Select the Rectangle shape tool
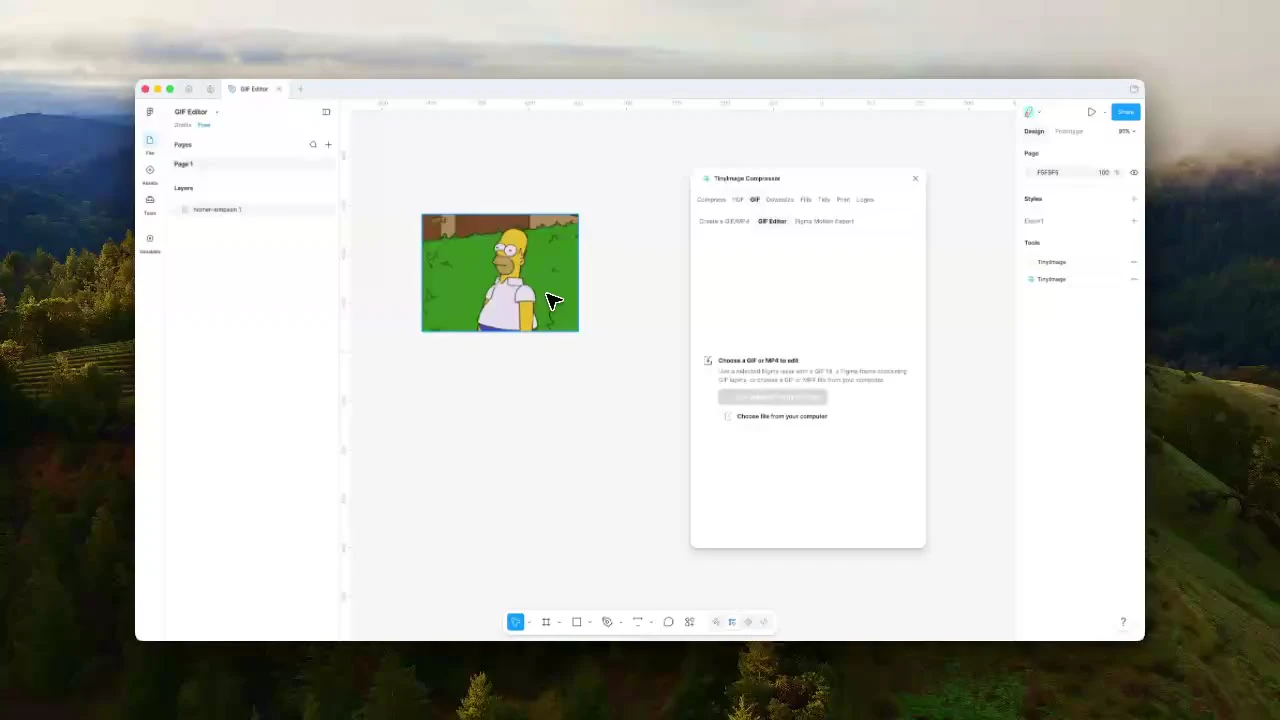The height and width of the screenshot is (720, 1280). (577, 622)
